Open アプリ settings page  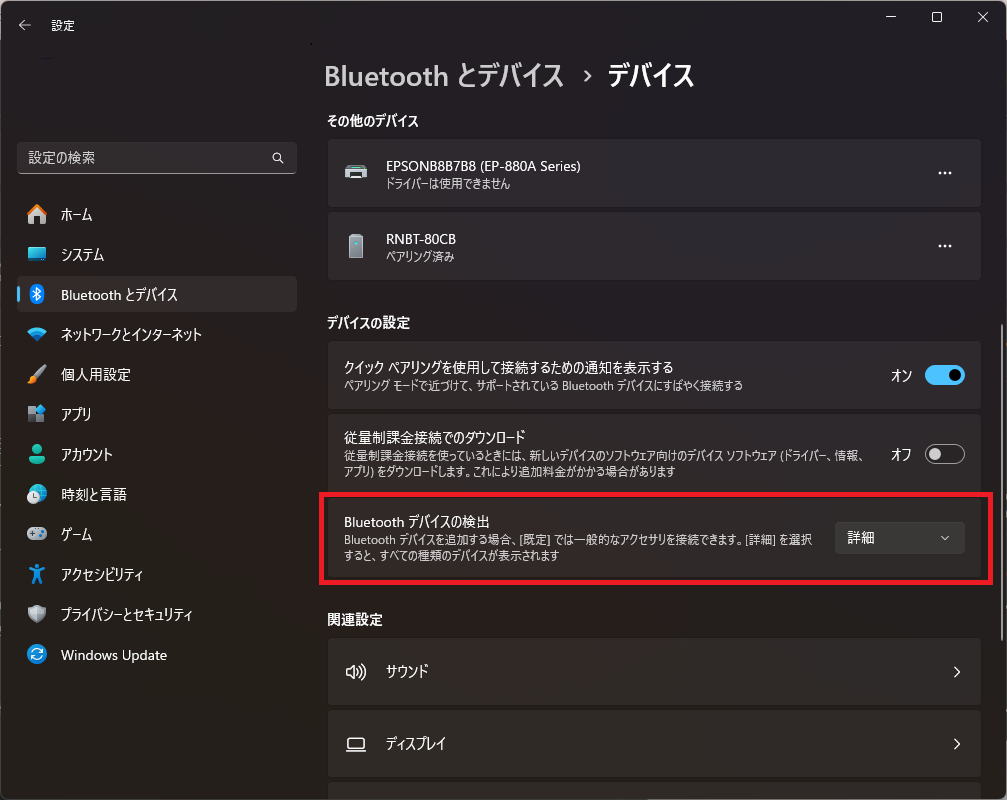(157, 414)
